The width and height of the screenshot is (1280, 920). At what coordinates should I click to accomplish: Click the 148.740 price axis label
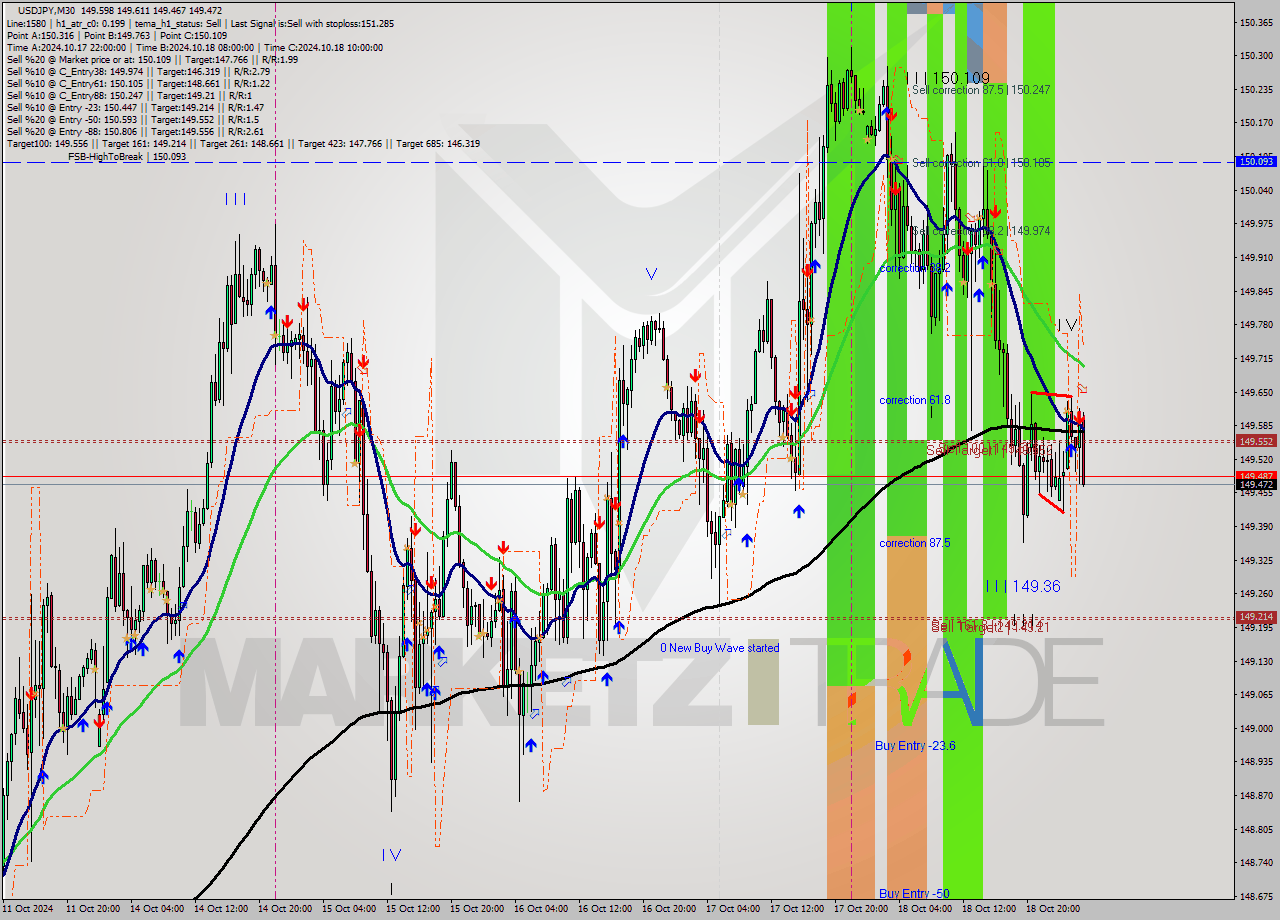1256,863
